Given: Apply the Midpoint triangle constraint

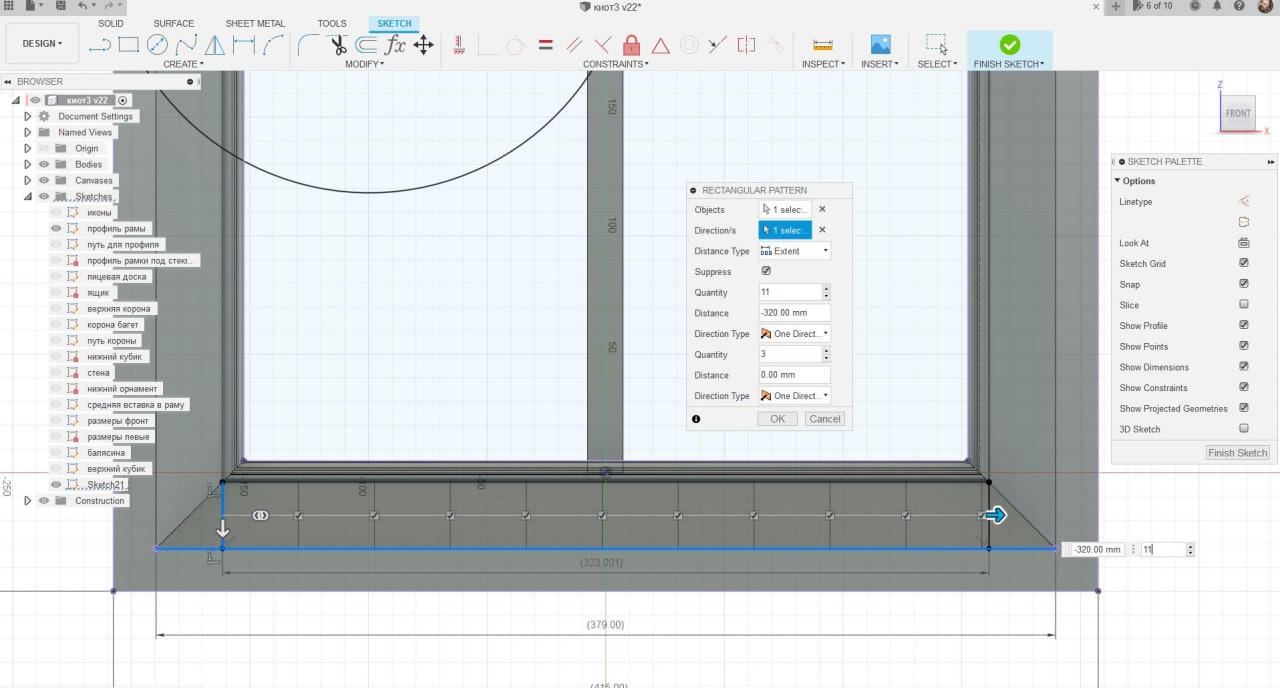Looking at the screenshot, I should pos(660,44).
